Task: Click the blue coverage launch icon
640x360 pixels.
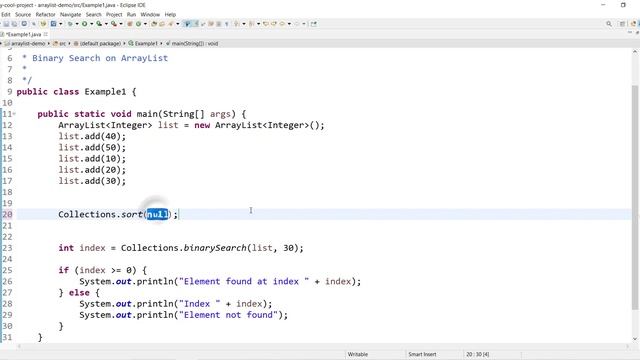Action: [x=53, y=24]
